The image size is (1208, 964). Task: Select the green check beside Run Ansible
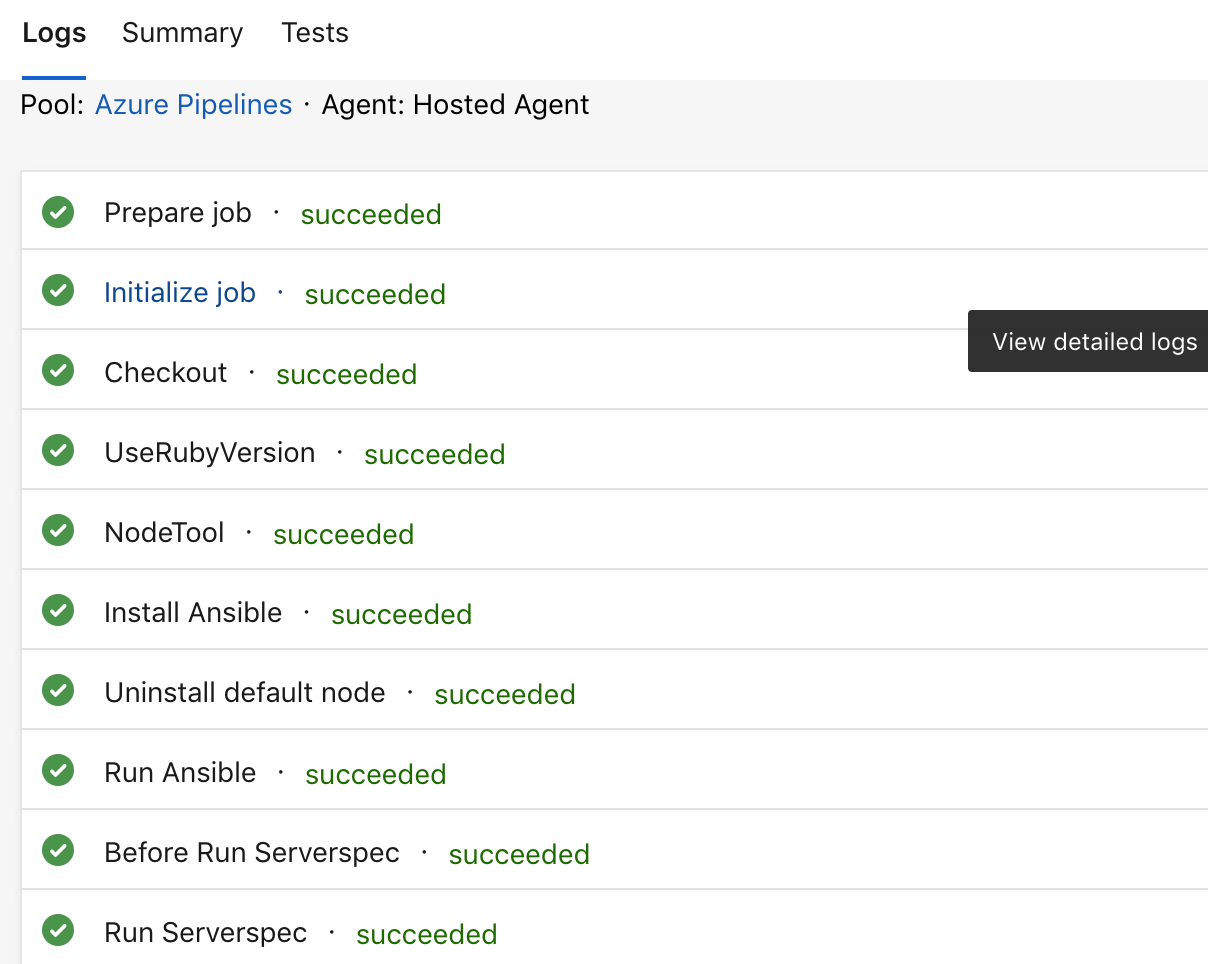57,770
